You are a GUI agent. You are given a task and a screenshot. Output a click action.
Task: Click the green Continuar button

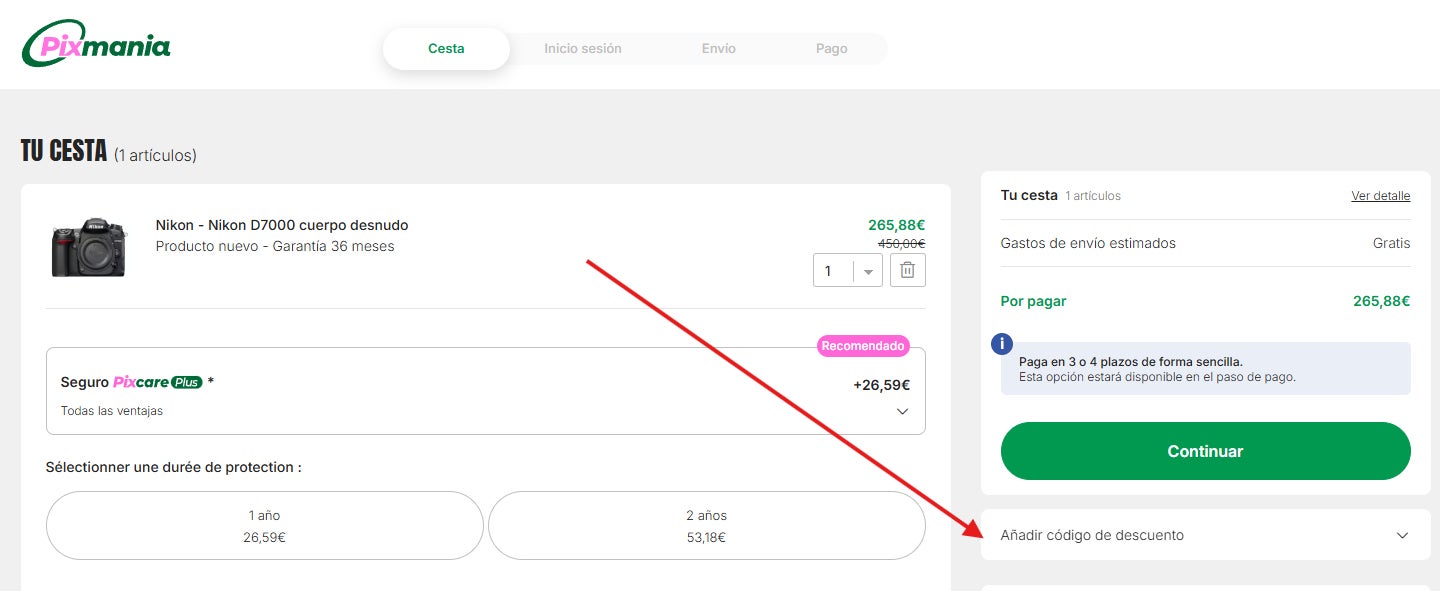pyautogui.click(x=1206, y=451)
